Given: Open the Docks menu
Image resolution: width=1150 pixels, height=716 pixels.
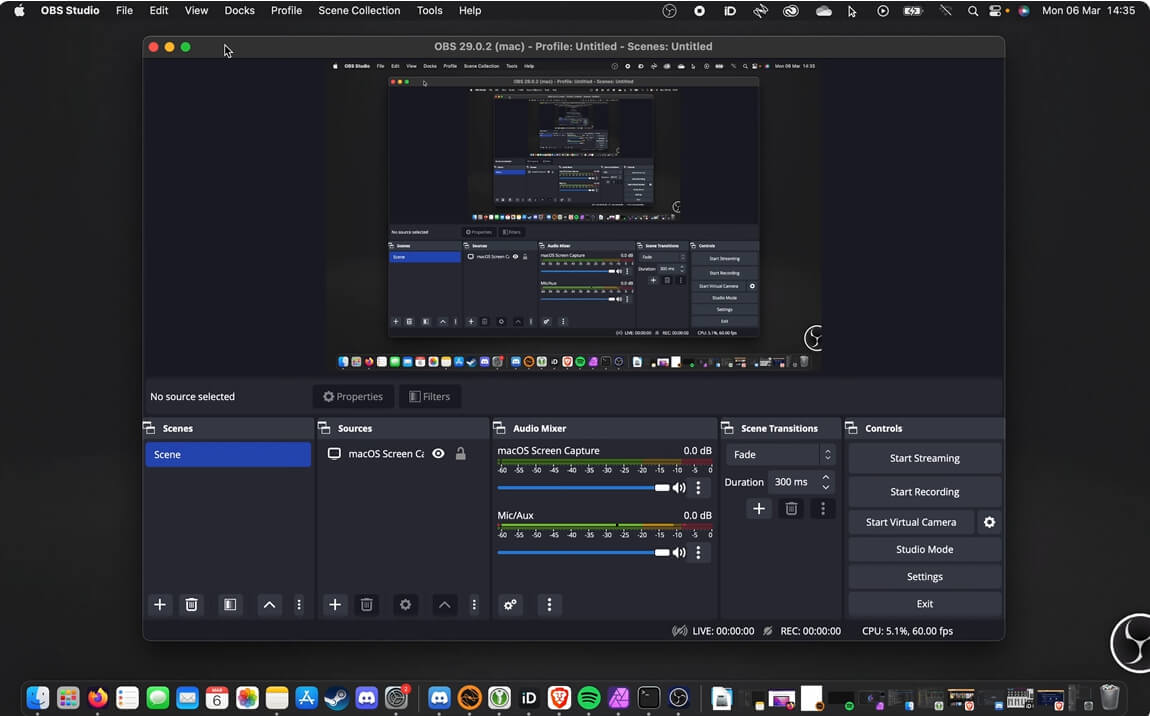Looking at the screenshot, I should pos(240,11).
